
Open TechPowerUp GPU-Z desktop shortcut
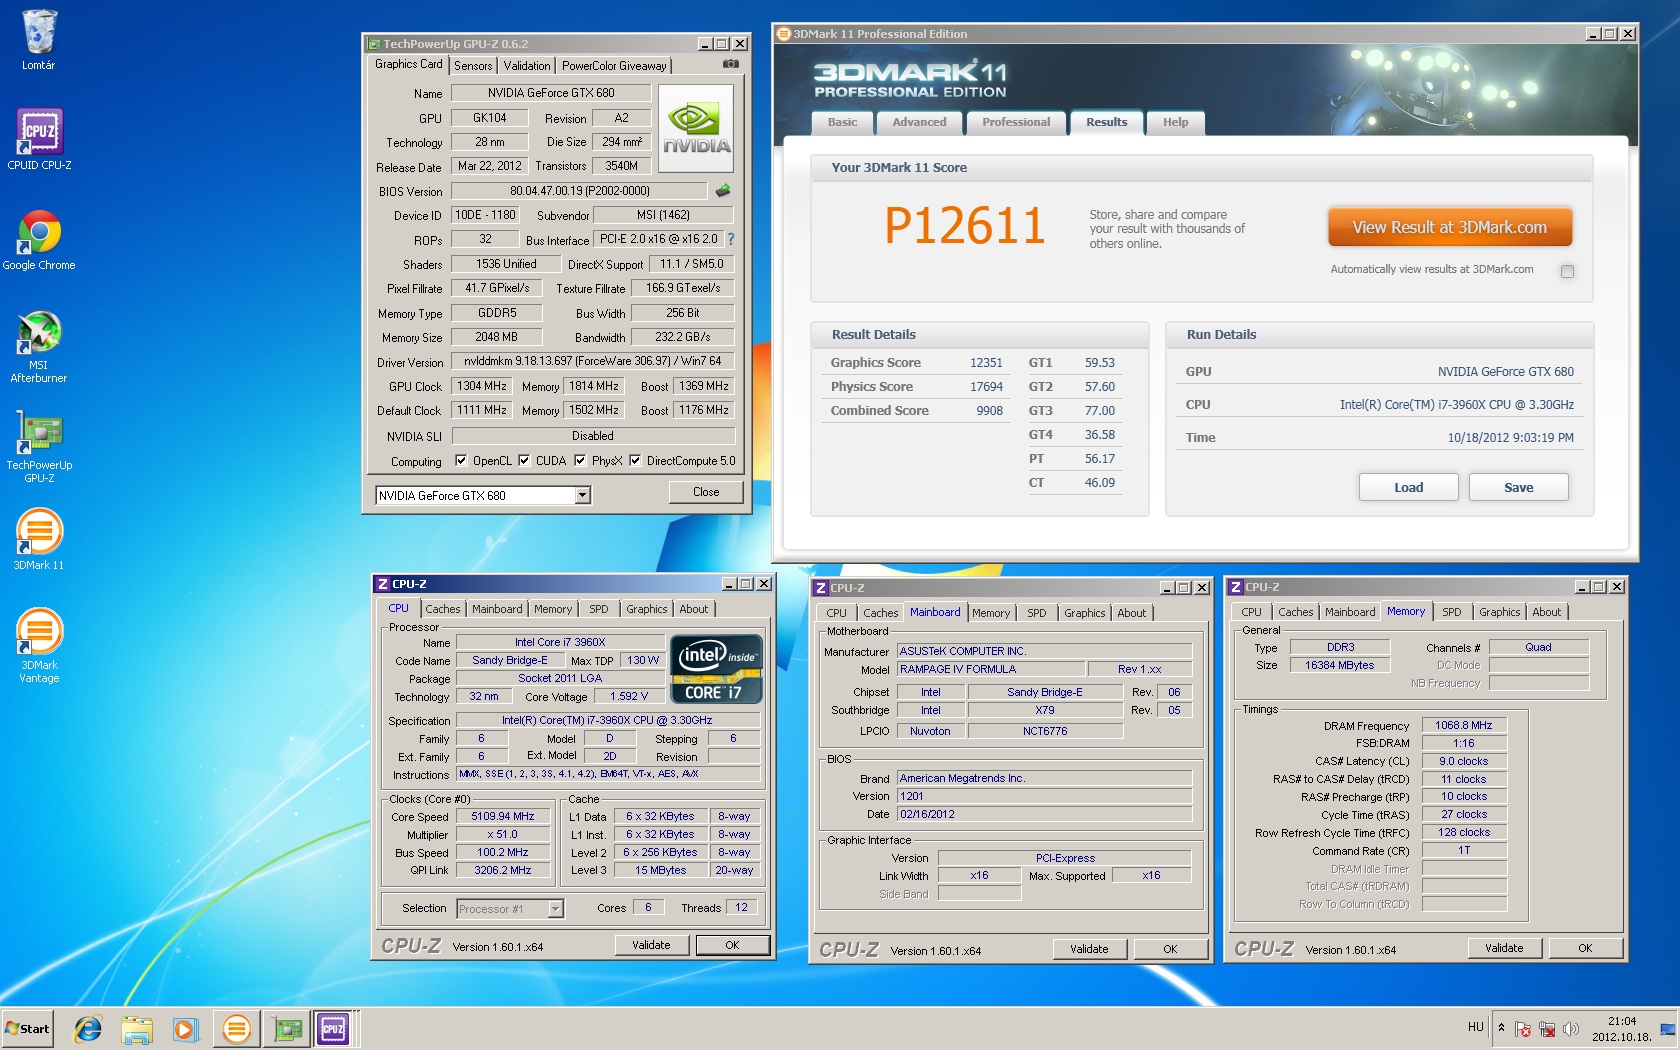click(39, 446)
